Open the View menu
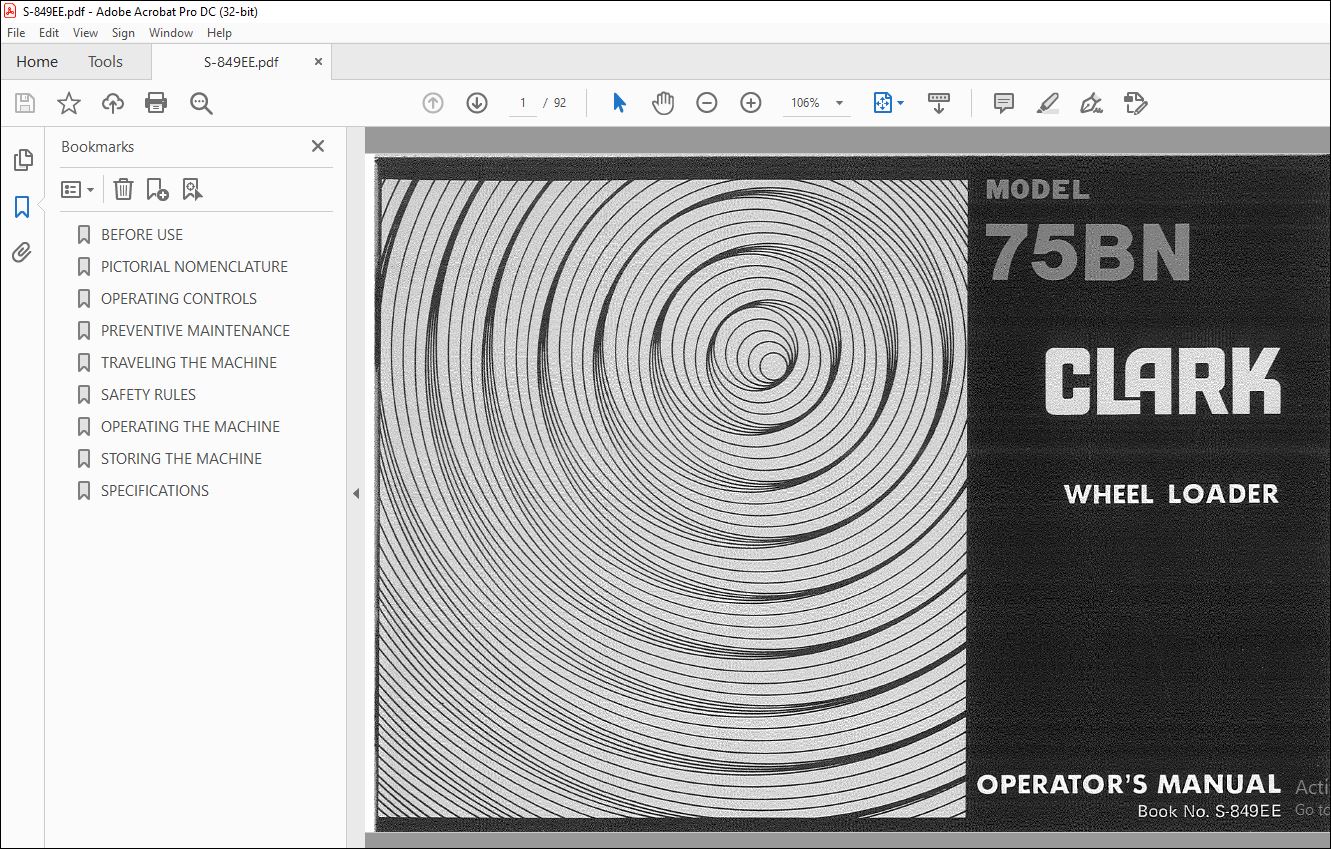Viewport: 1331px width, 849px height. click(85, 33)
